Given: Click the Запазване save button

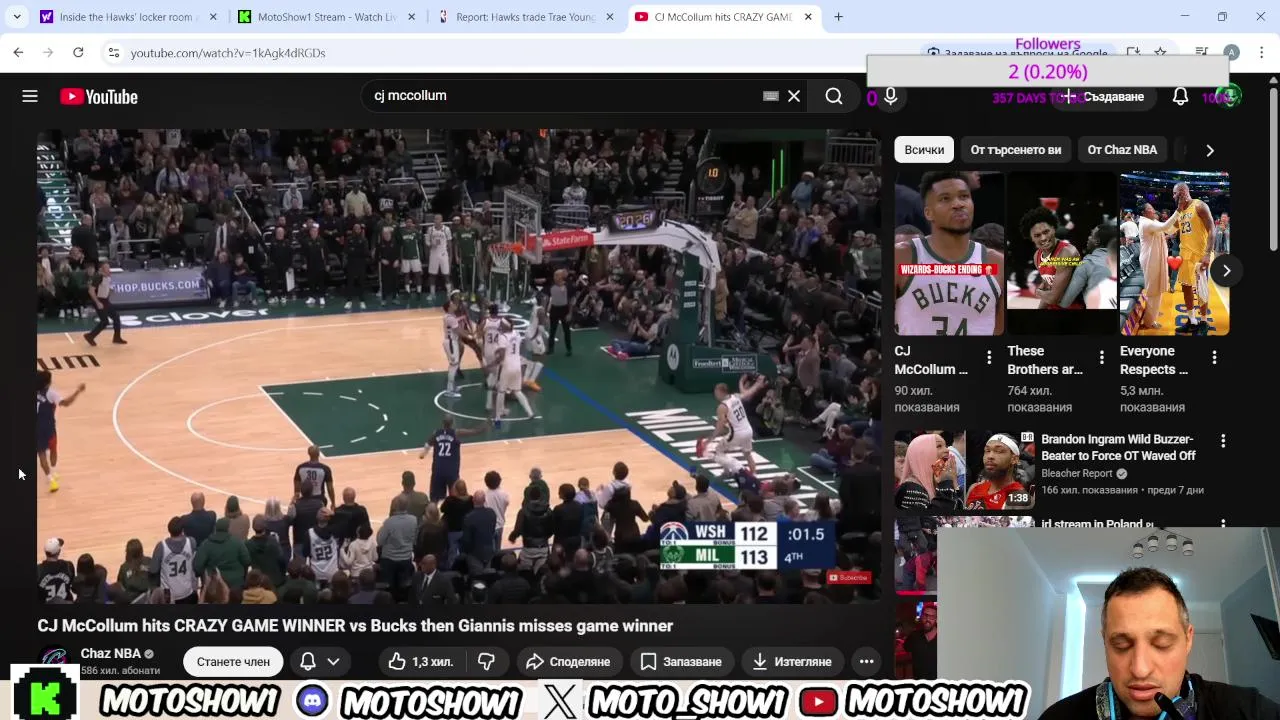Looking at the screenshot, I should (680, 661).
